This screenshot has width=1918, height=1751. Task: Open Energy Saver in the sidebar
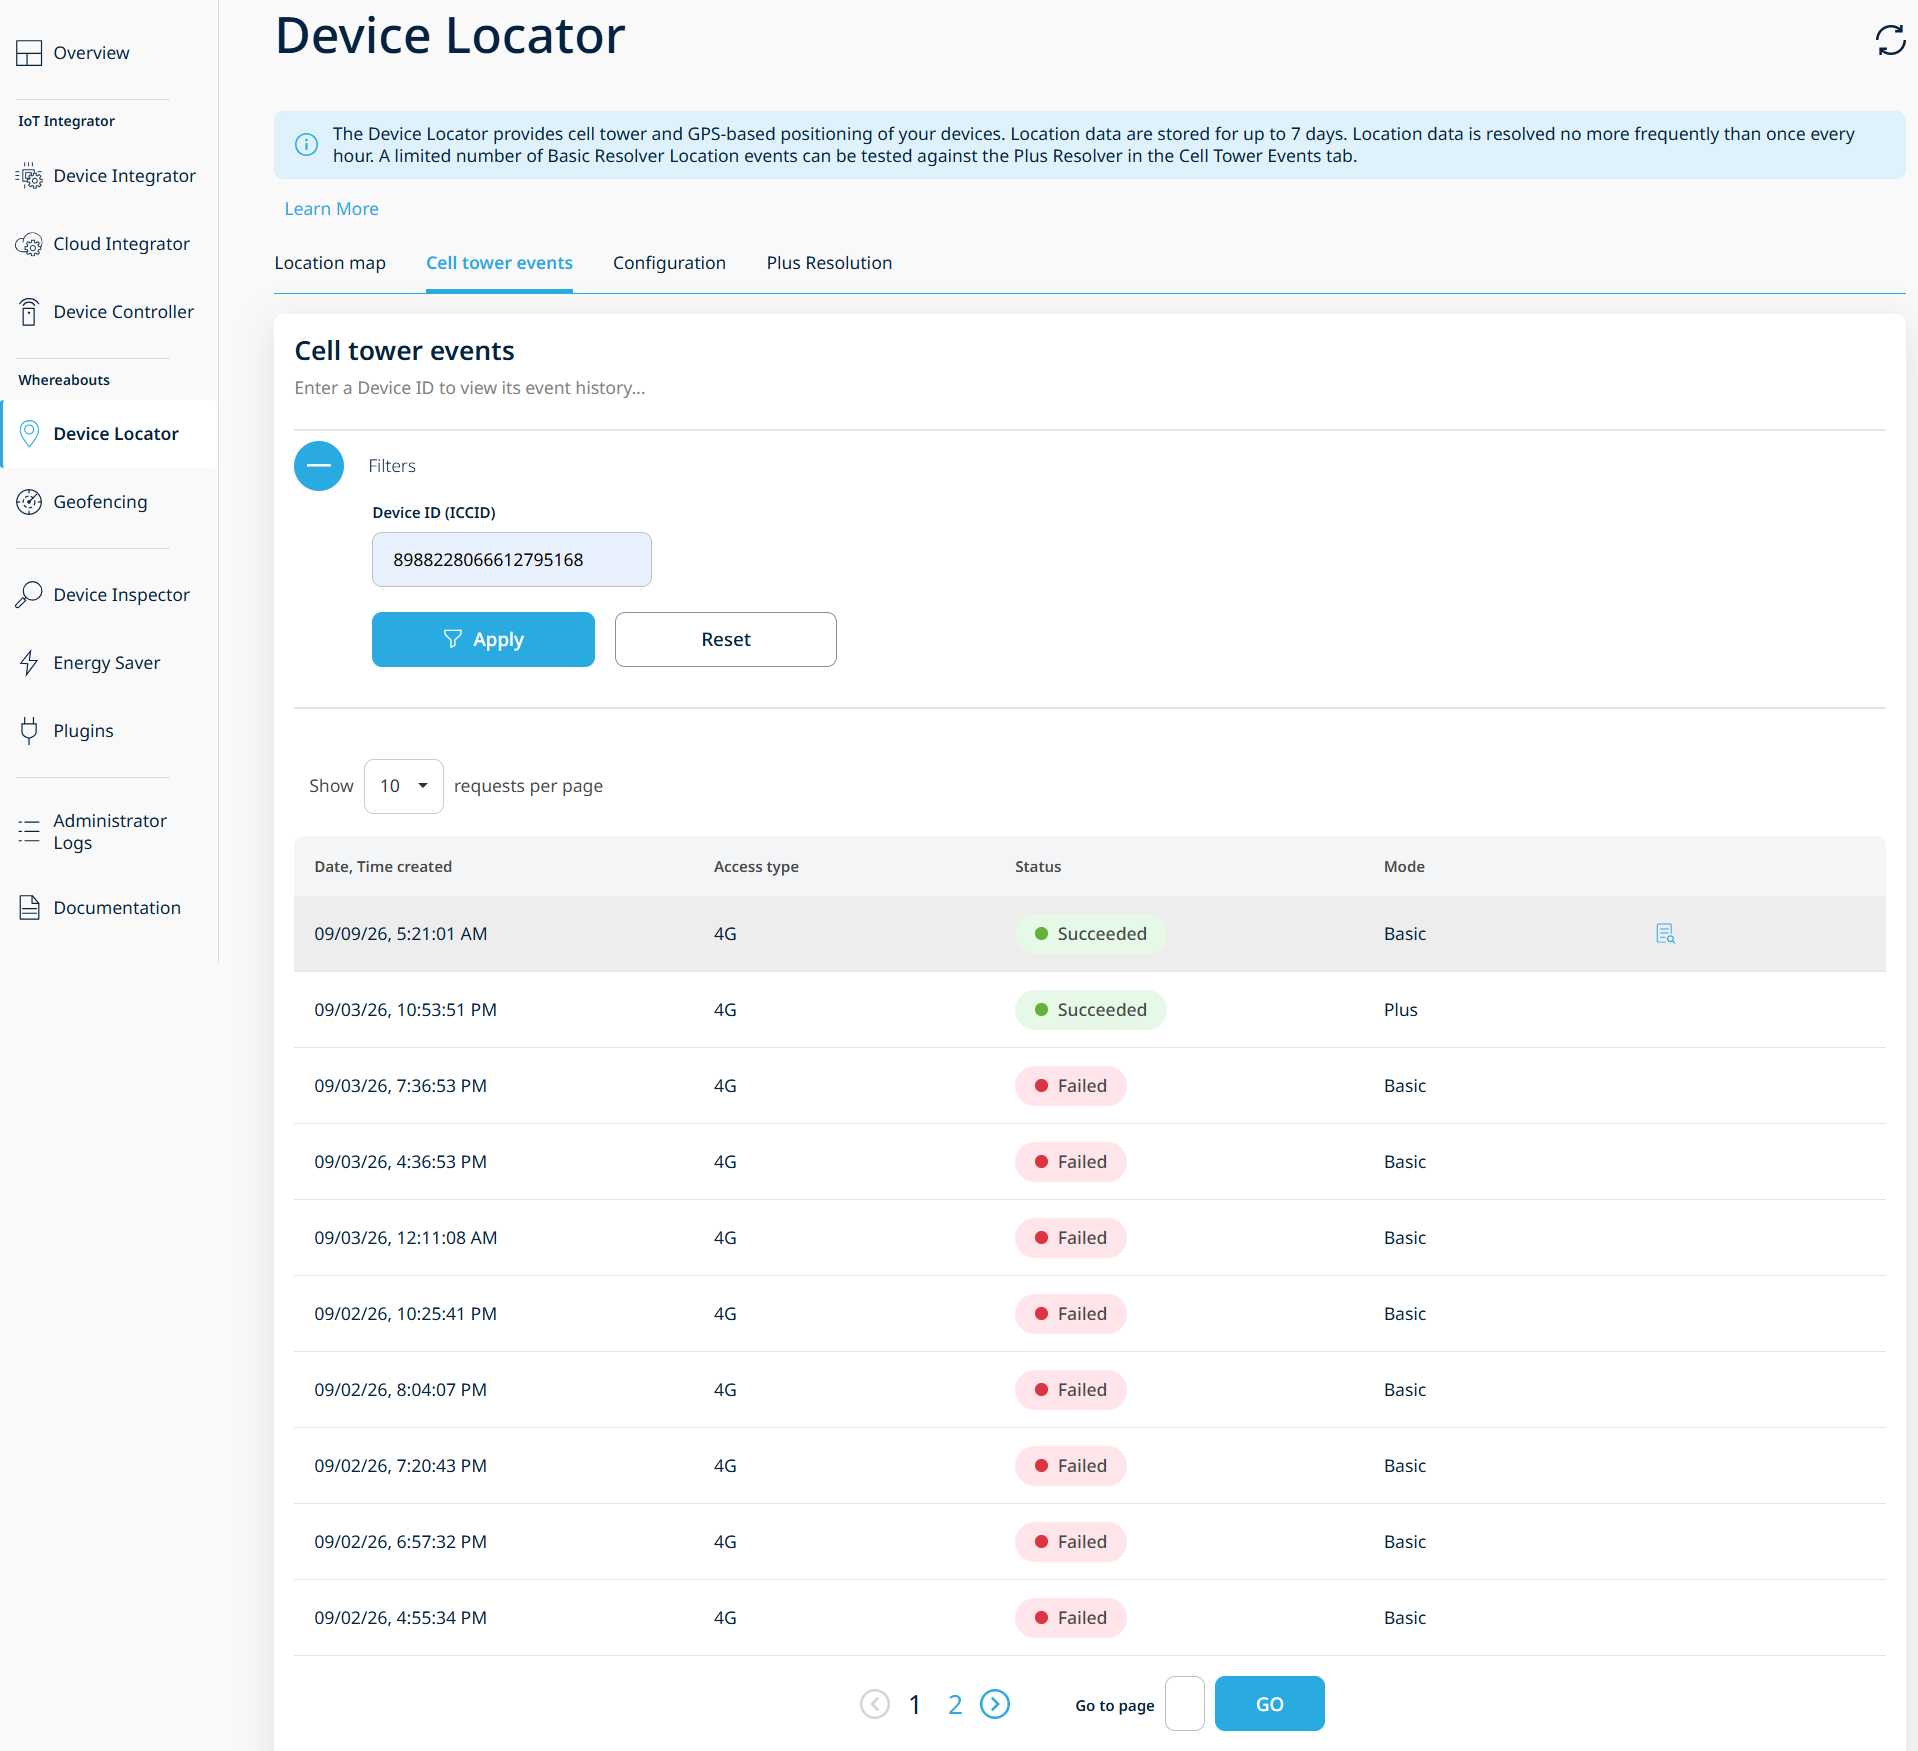[107, 663]
